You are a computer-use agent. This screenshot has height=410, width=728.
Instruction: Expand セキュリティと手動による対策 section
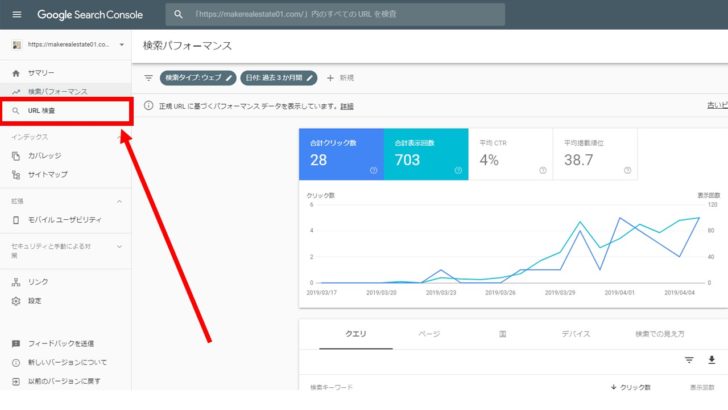[x=120, y=246]
